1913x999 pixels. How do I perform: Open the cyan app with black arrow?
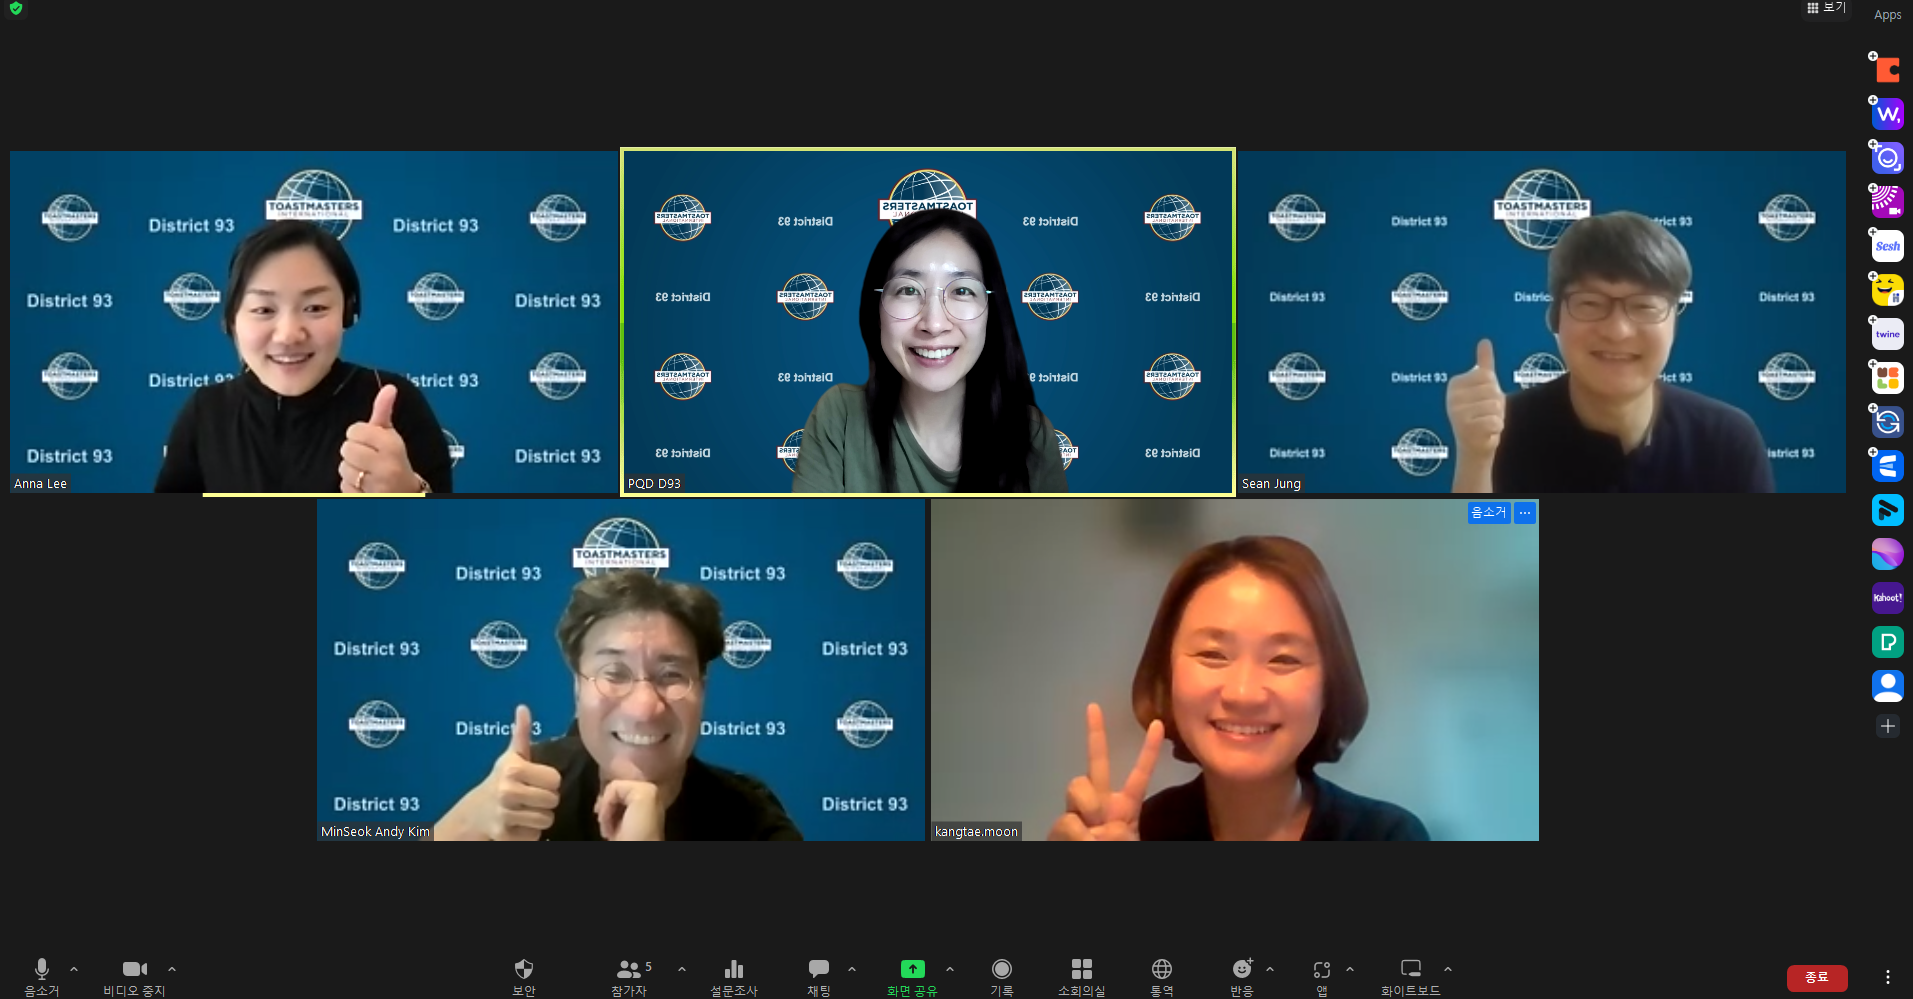pos(1887,510)
